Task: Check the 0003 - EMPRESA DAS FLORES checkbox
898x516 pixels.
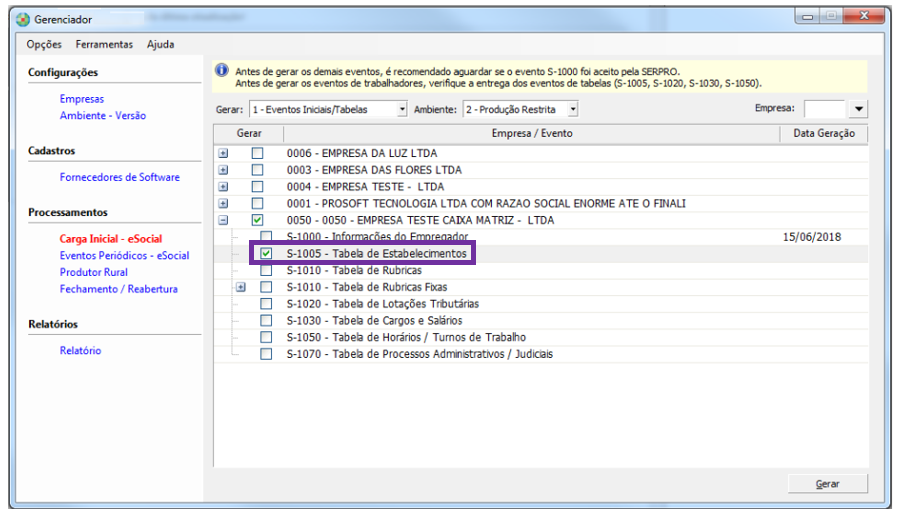Action: click(258, 170)
